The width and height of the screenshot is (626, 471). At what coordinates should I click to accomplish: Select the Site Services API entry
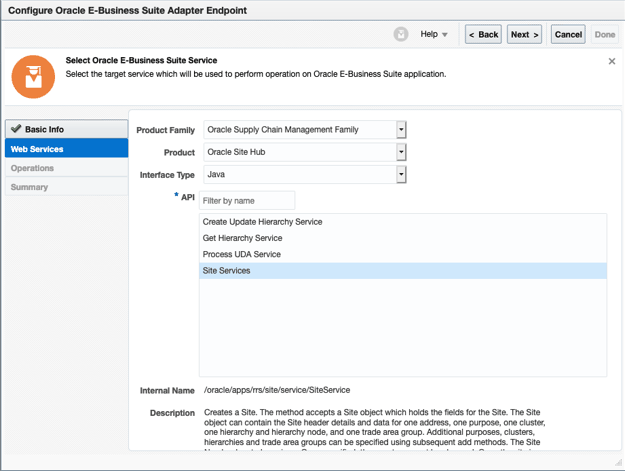coord(227,271)
